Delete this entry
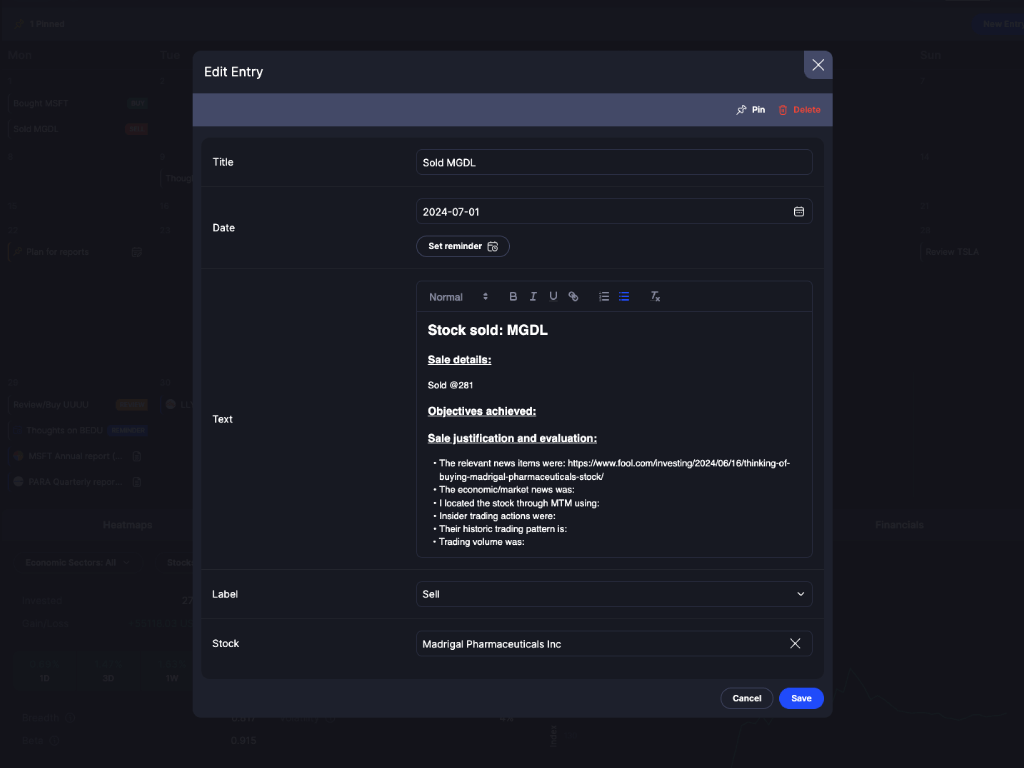1024x768 pixels. point(799,110)
